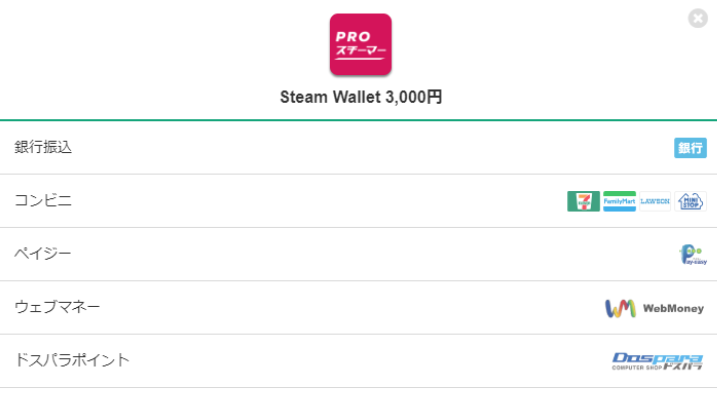Viewport: 717px width, 409px height.
Task: Close the payment method dialog
Action: (698, 18)
